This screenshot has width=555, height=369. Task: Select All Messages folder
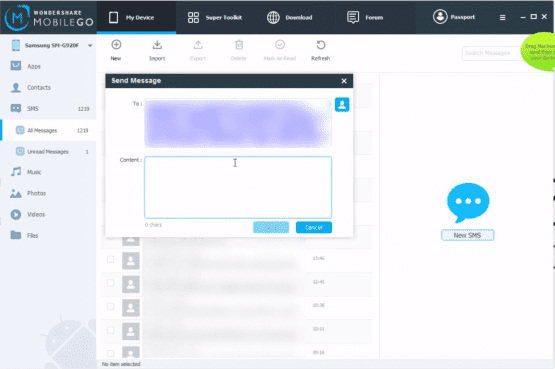pos(48,130)
